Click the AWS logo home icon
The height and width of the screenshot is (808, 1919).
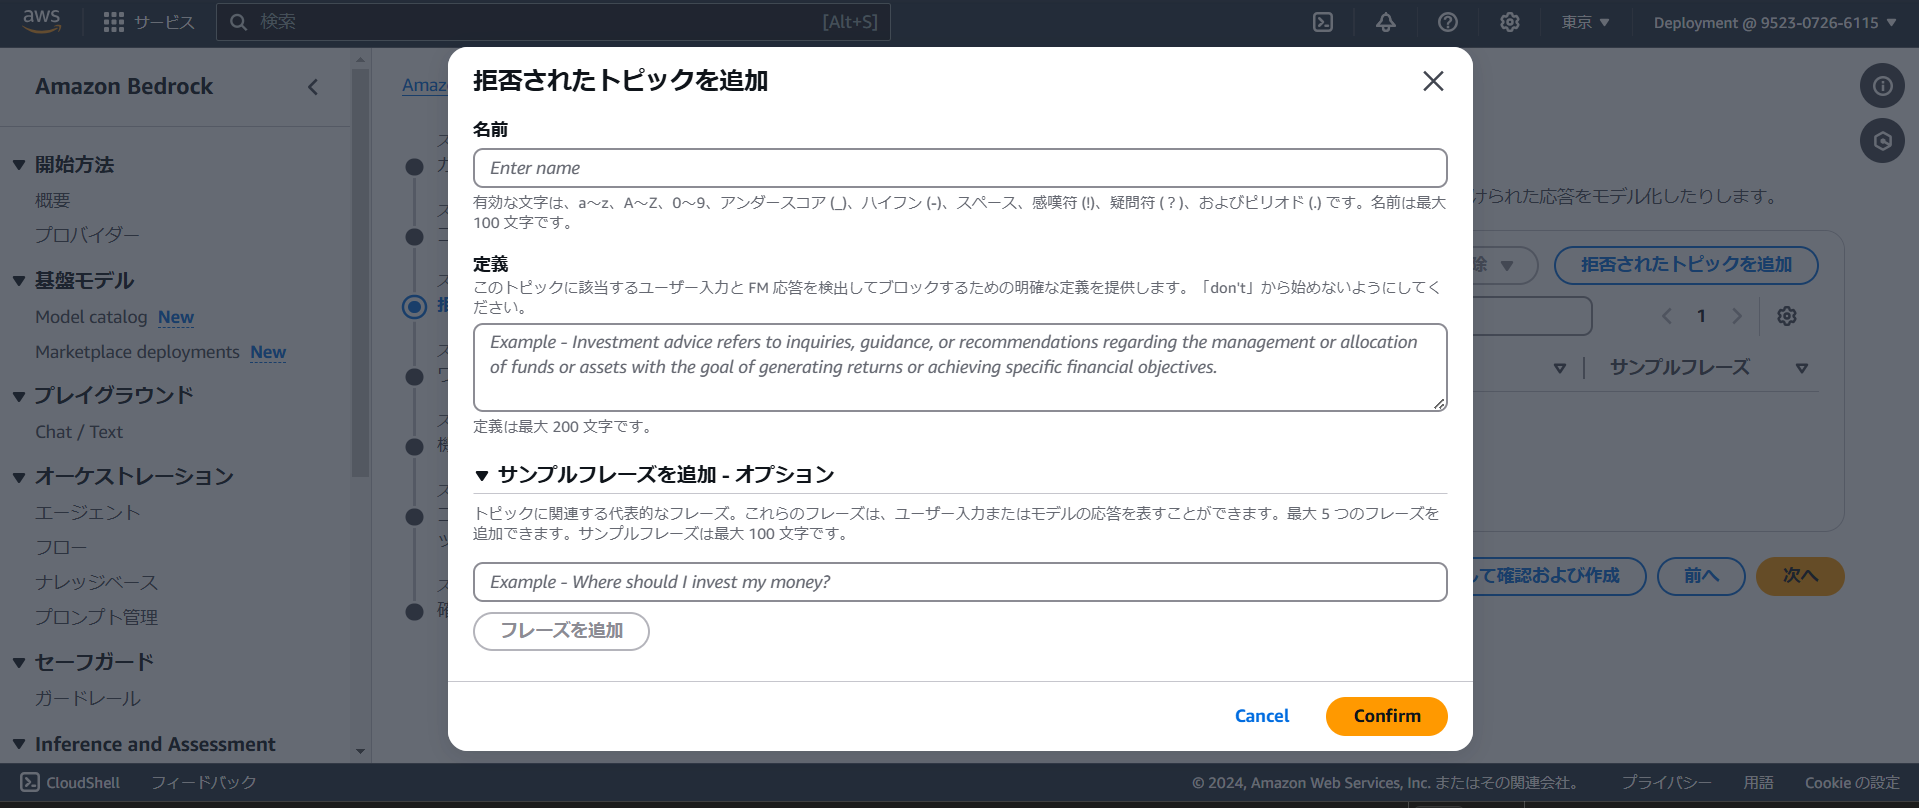pyautogui.click(x=42, y=21)
